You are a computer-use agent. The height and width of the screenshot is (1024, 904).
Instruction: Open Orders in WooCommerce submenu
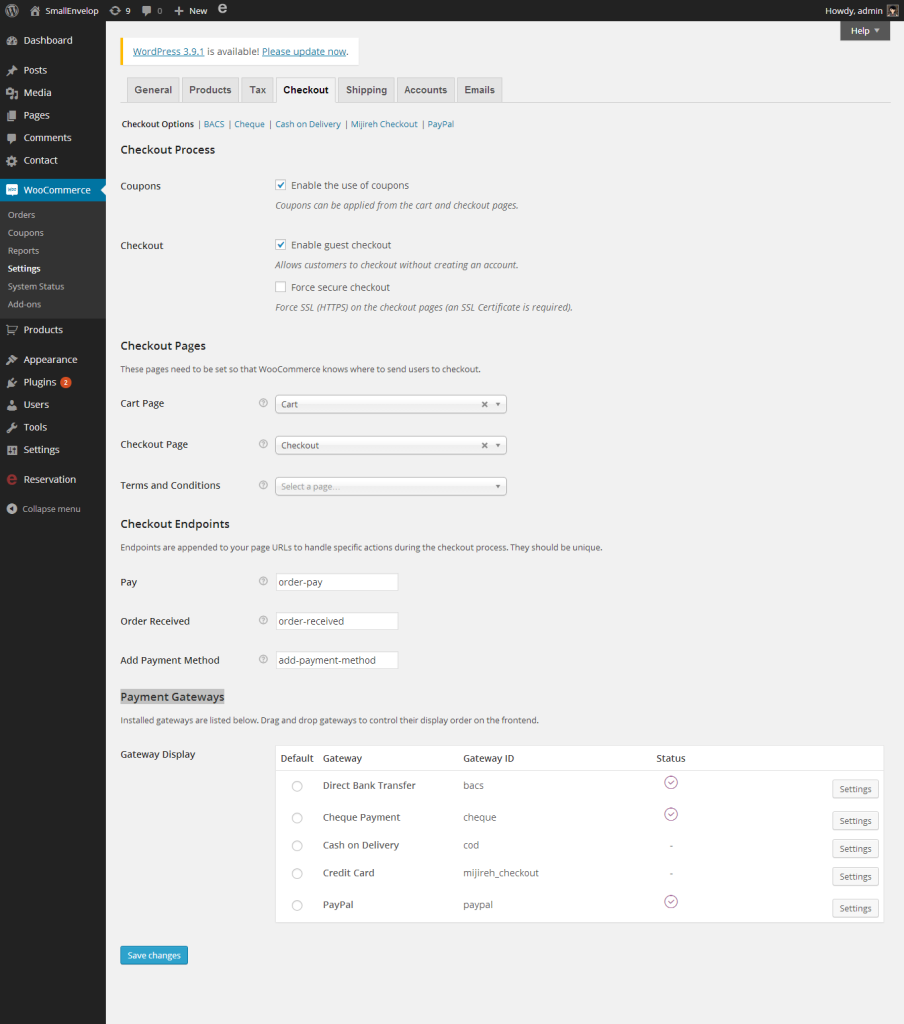(x=22, y=215)
